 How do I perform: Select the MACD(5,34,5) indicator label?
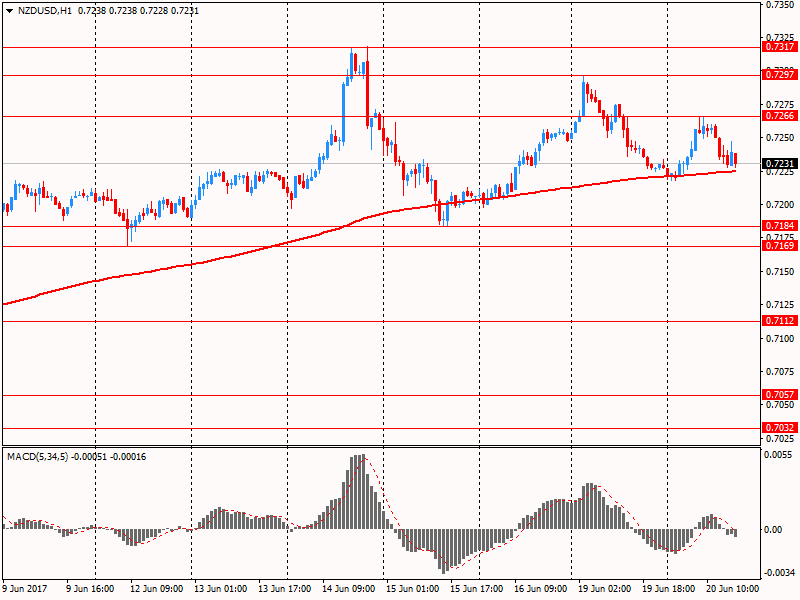(x=37, y=457)
